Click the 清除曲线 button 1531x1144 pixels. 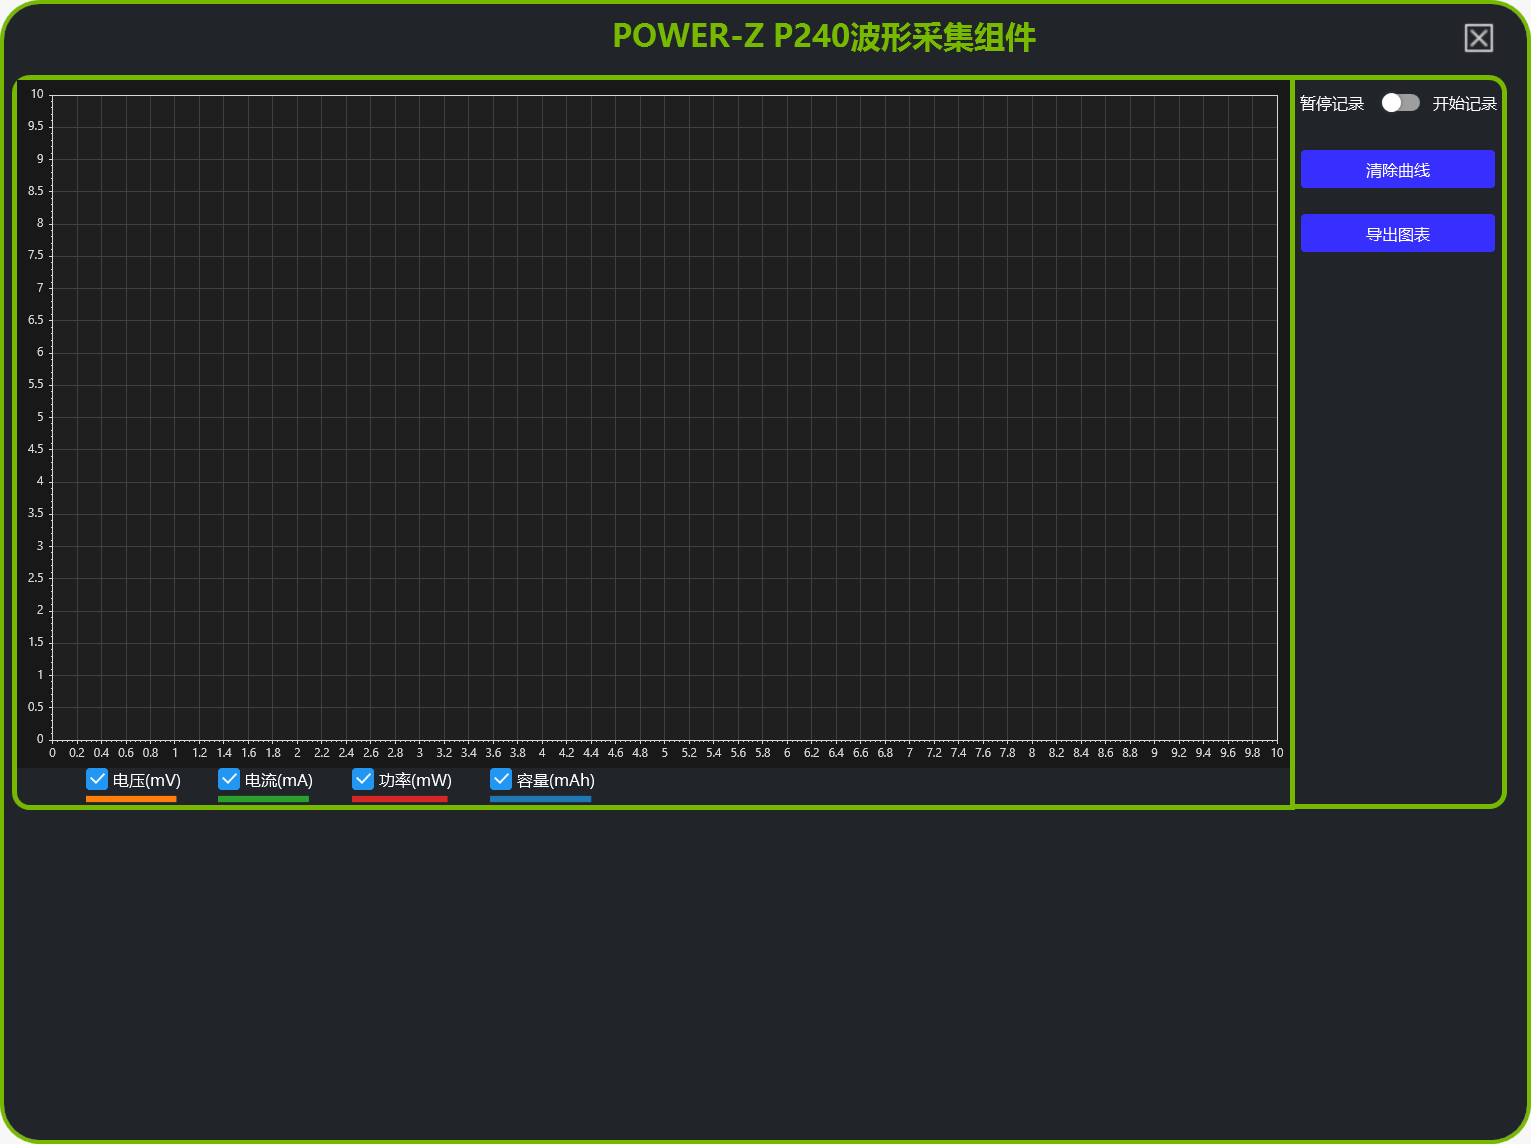pos(1397,169)
